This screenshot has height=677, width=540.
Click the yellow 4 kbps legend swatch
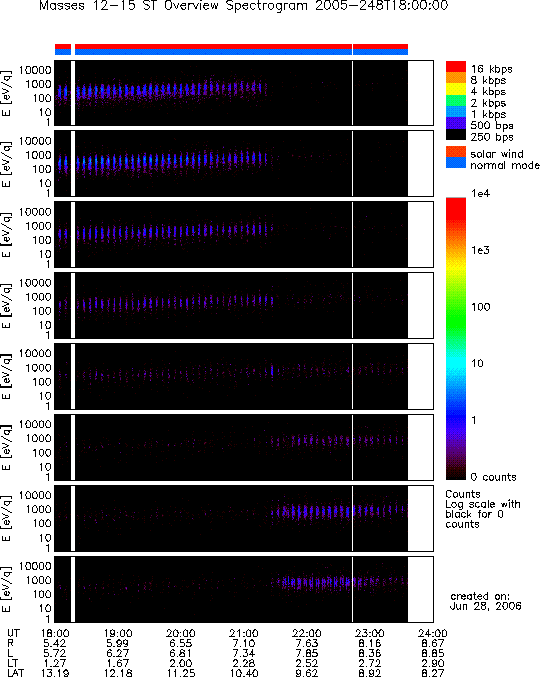pos(456,89)
